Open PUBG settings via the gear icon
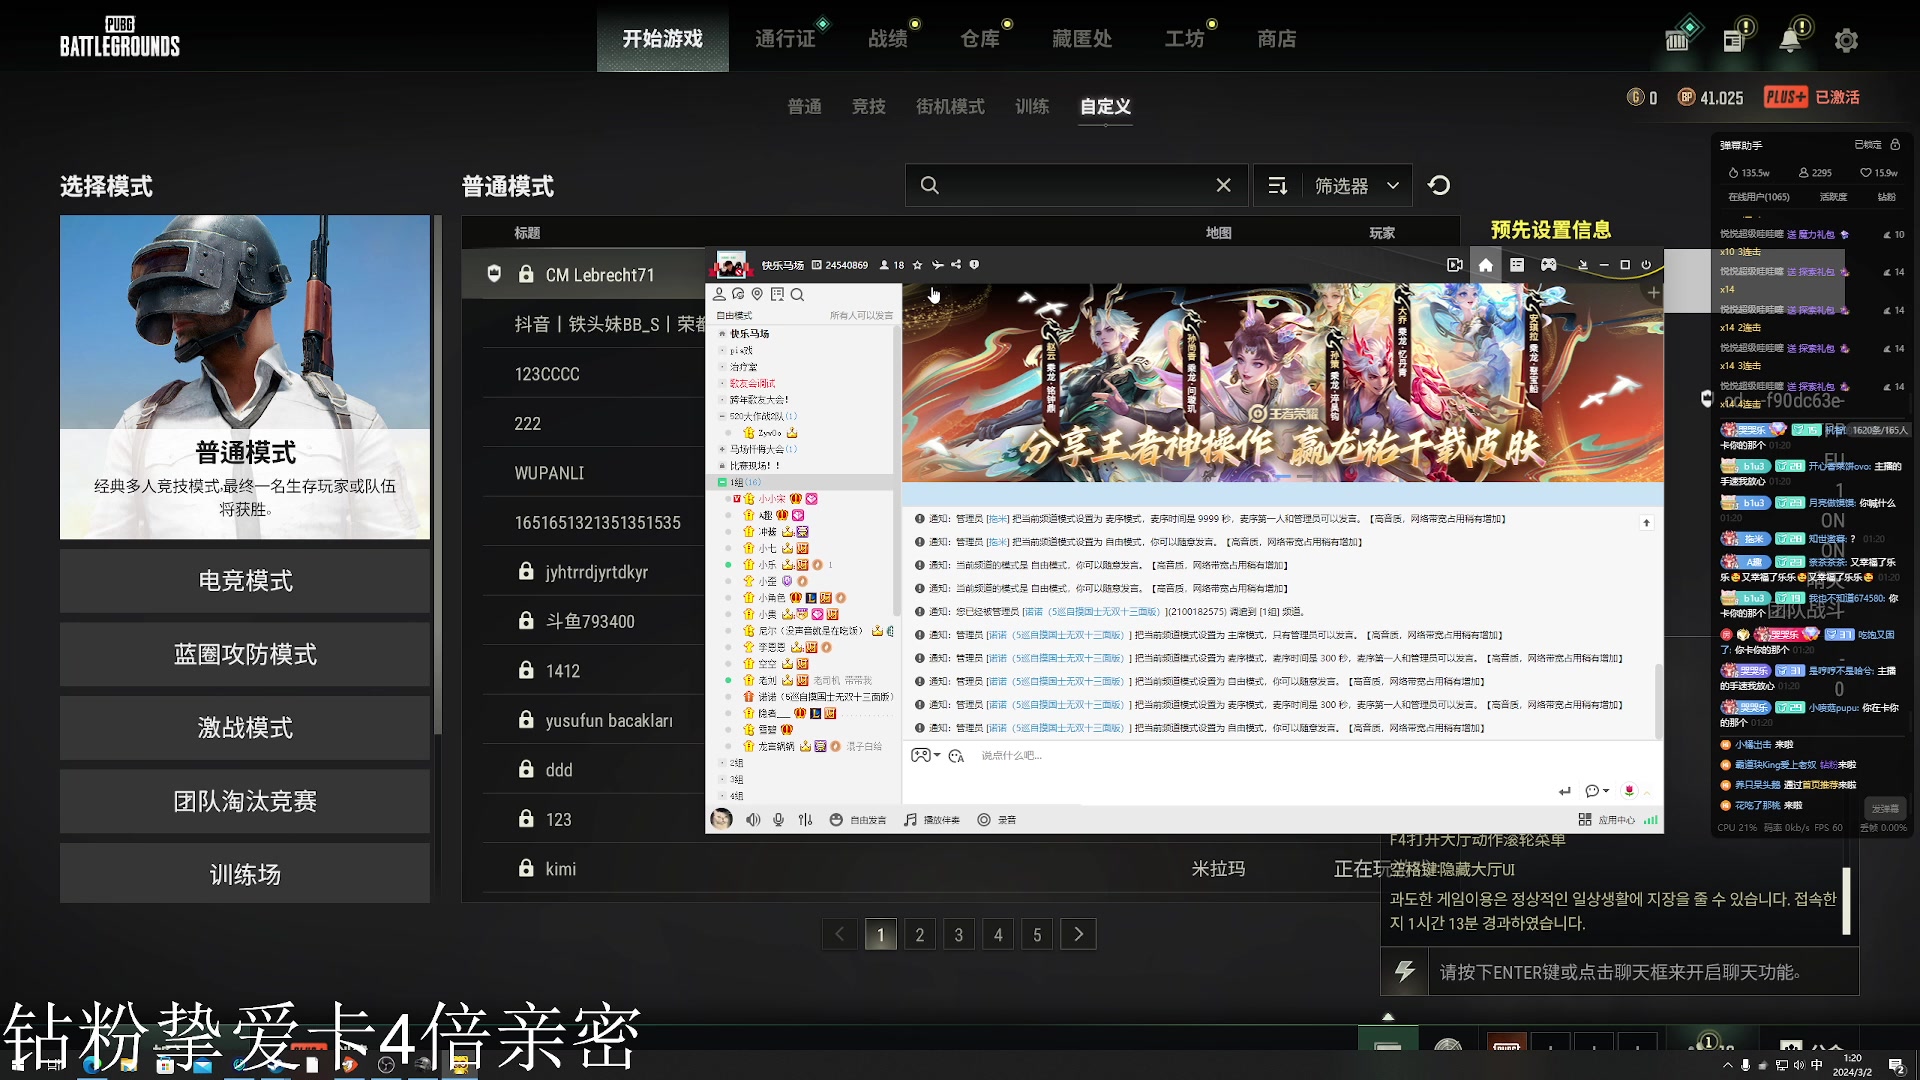The width and height of the screenshot is (1920, 1080). (1846, 40)
